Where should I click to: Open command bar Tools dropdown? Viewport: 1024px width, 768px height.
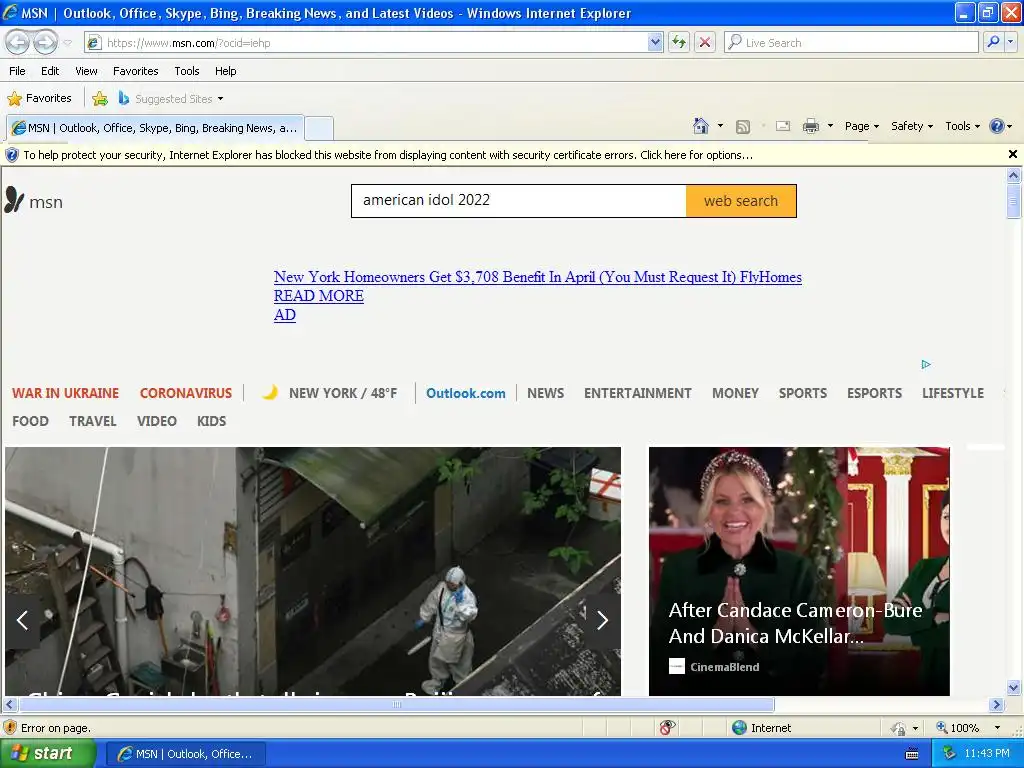pyautogui.click(x=962, y=126)
